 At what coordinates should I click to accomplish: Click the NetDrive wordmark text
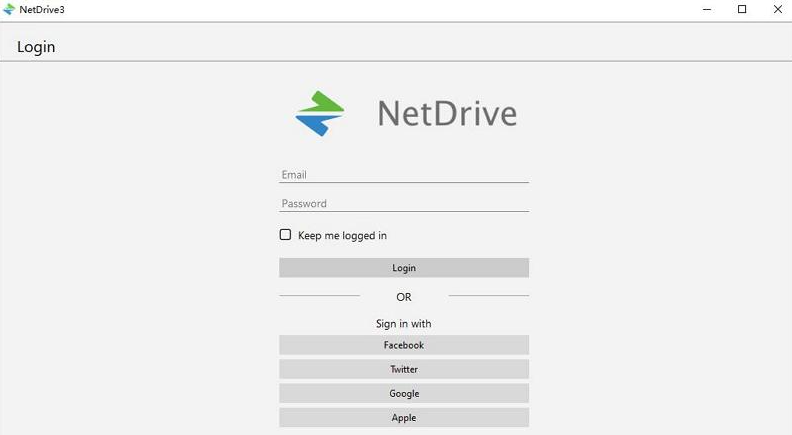pos(447,113)
